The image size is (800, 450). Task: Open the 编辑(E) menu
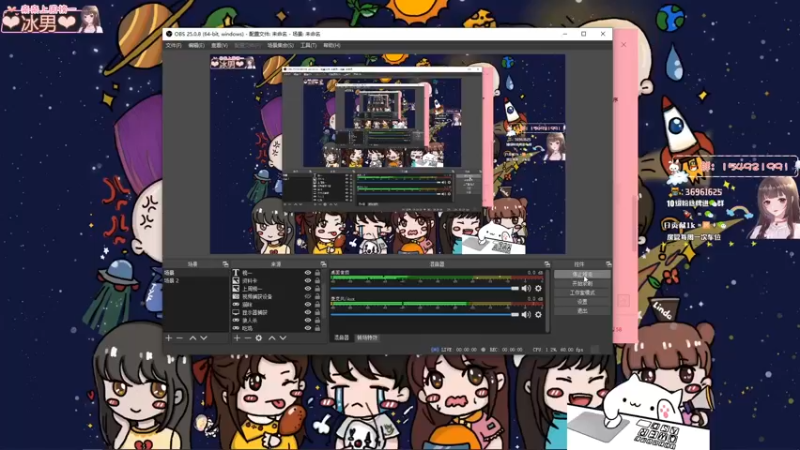click(196, 45)
